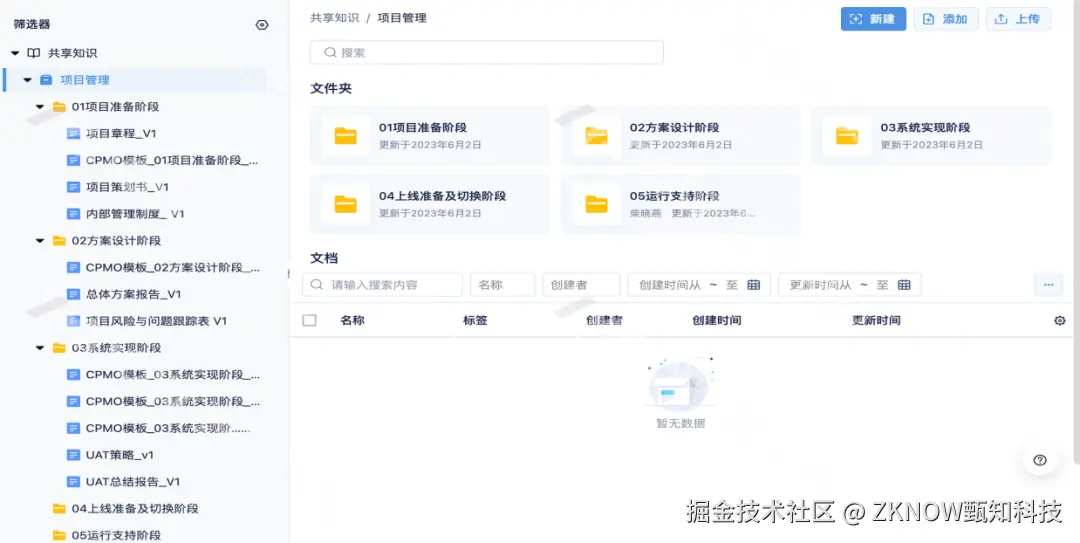The width and height of the screenshot is (1080, 543).
Task: Open CPMO模板_01项目准备阶段 document in tree
Action: [172, 161]
